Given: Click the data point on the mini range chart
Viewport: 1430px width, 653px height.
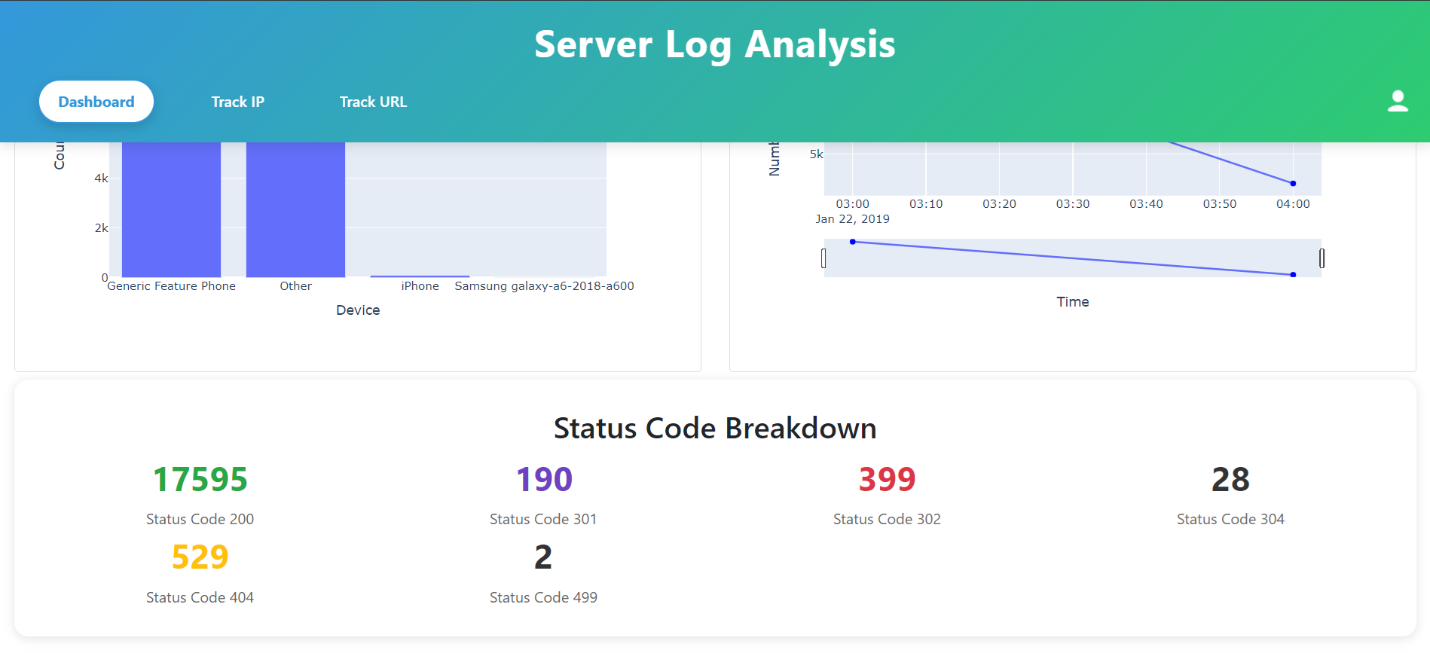Looking at the screenshot, I should pos(852,241).
